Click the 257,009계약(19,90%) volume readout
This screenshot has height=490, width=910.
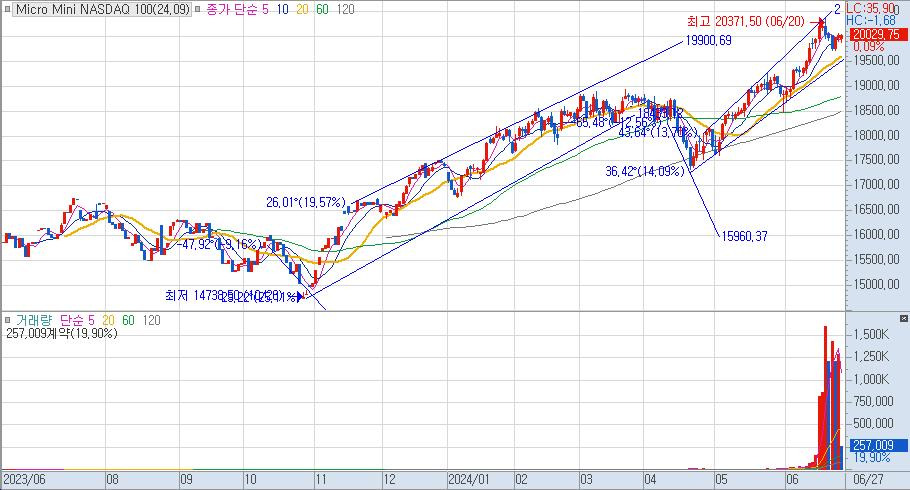pyautogui.click(x=62, y=333)
